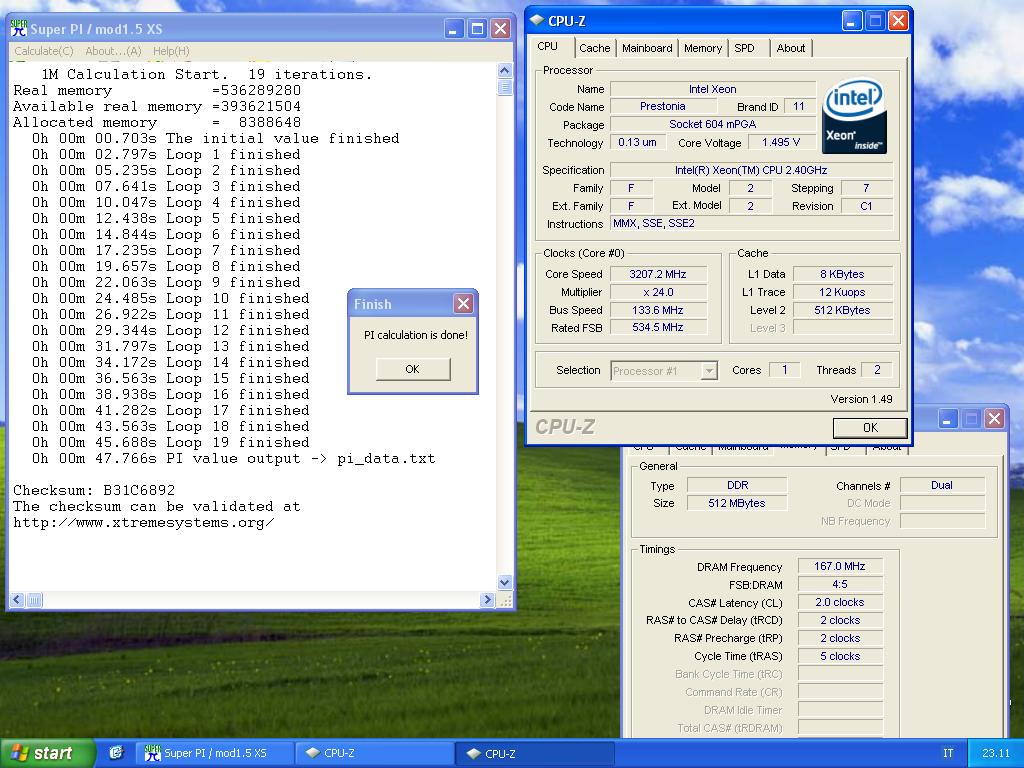The image size is (1024, 768).
Task: Click Super PI horizontal scrollbar left arrow
Action: (x=18, y=600)
